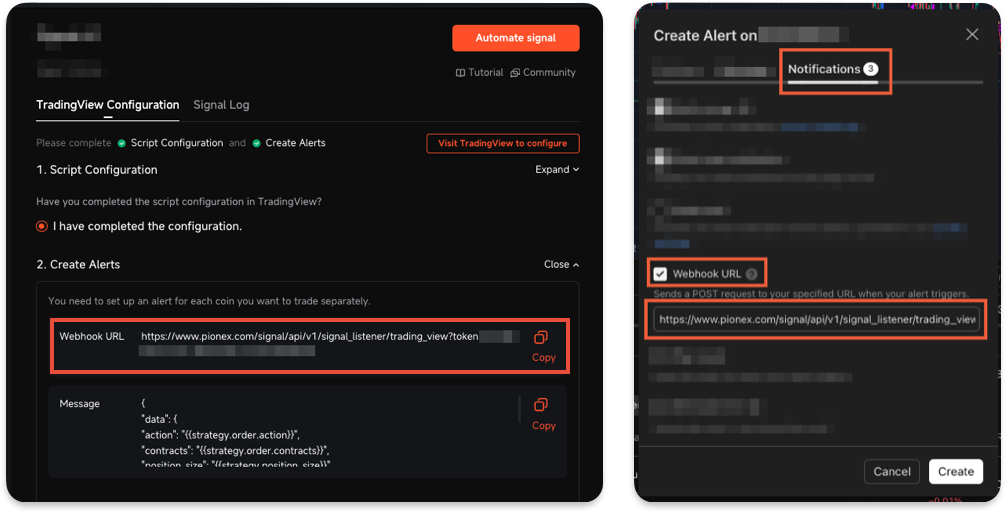The width and height of the screenshot is (1008, 512).
Task: Click the message box scrollbar
Action: pos(519,410)
